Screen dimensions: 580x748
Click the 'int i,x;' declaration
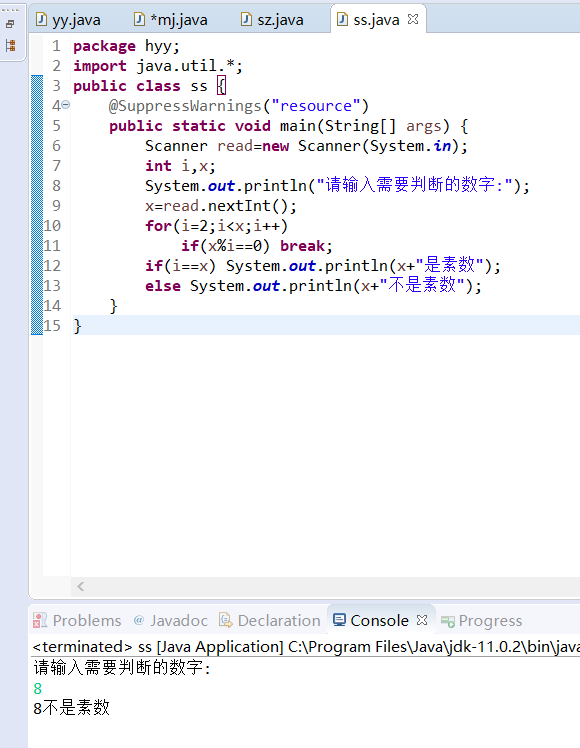(x=180, y=166)
